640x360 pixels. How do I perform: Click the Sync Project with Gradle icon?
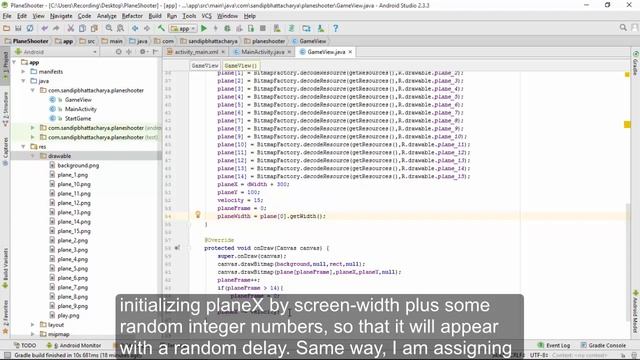click(291, 28)
